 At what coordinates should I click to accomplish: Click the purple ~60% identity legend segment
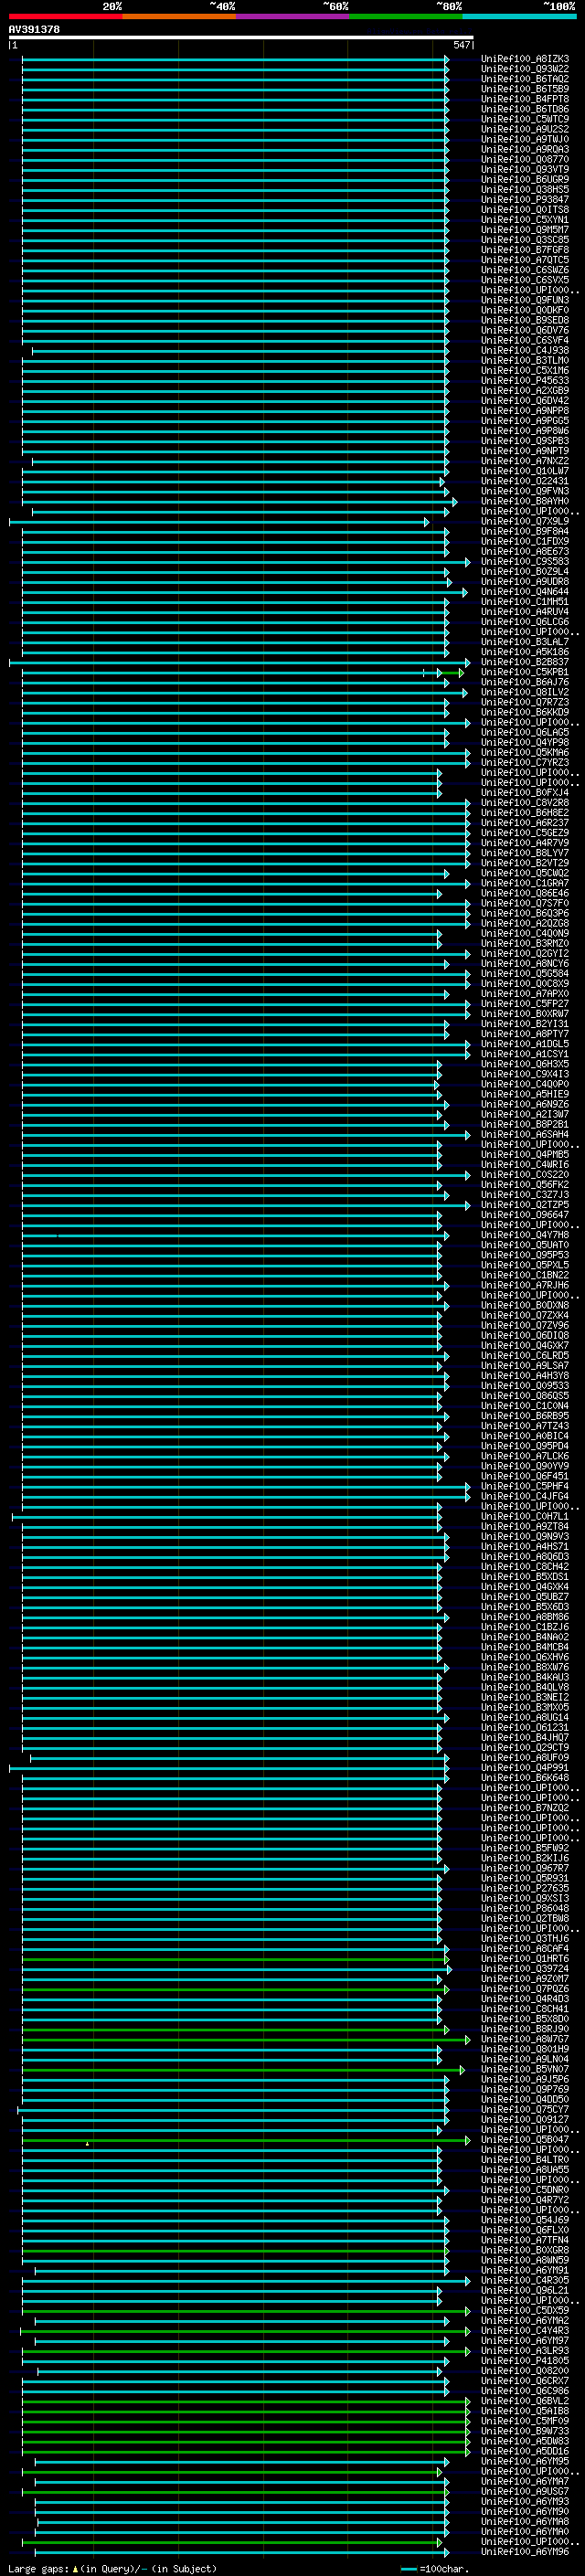coord(293,16)
